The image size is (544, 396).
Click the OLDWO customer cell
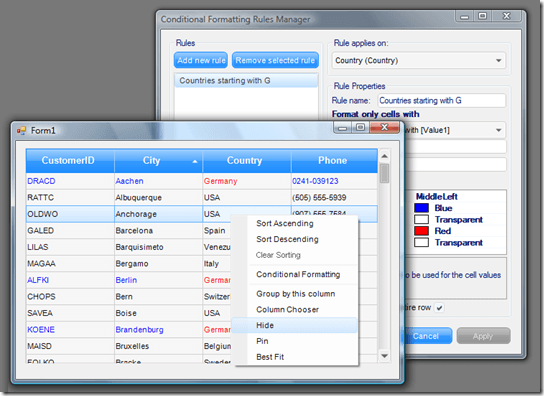(x=70, y=214)
